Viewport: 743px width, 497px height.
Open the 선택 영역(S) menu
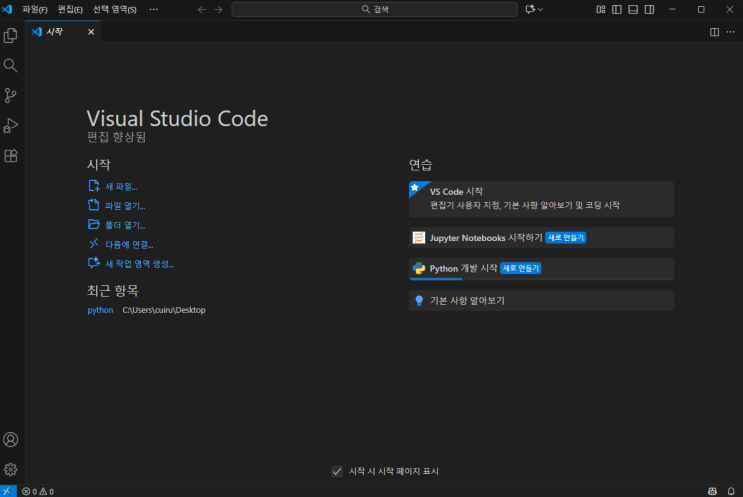click(x=114, y=9)
